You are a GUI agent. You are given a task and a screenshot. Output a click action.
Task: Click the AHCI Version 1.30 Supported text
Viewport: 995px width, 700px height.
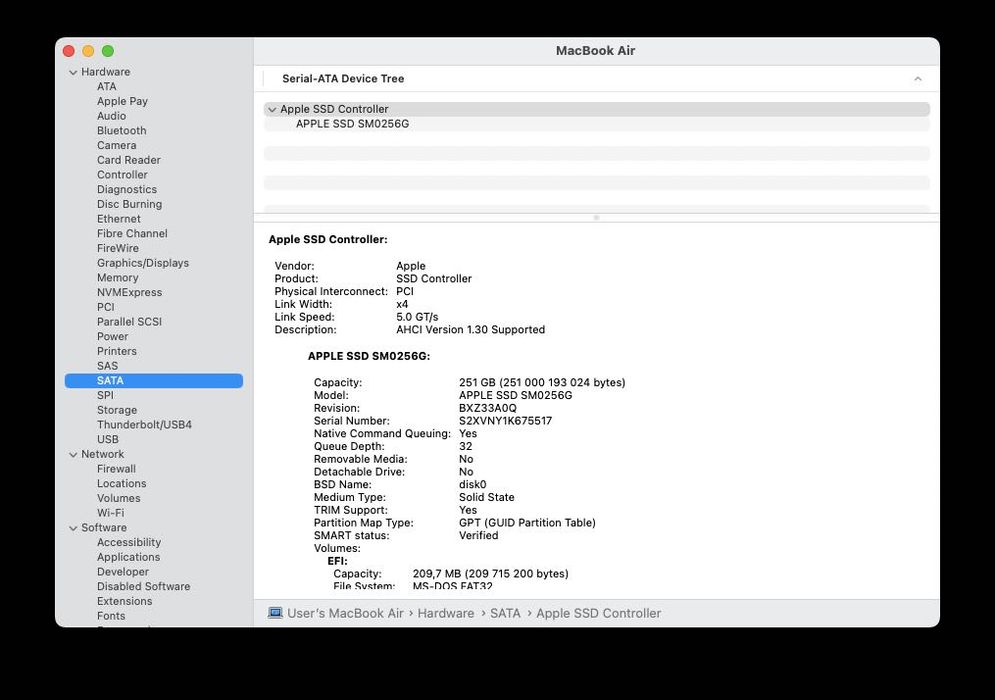(x=470, y=329)
